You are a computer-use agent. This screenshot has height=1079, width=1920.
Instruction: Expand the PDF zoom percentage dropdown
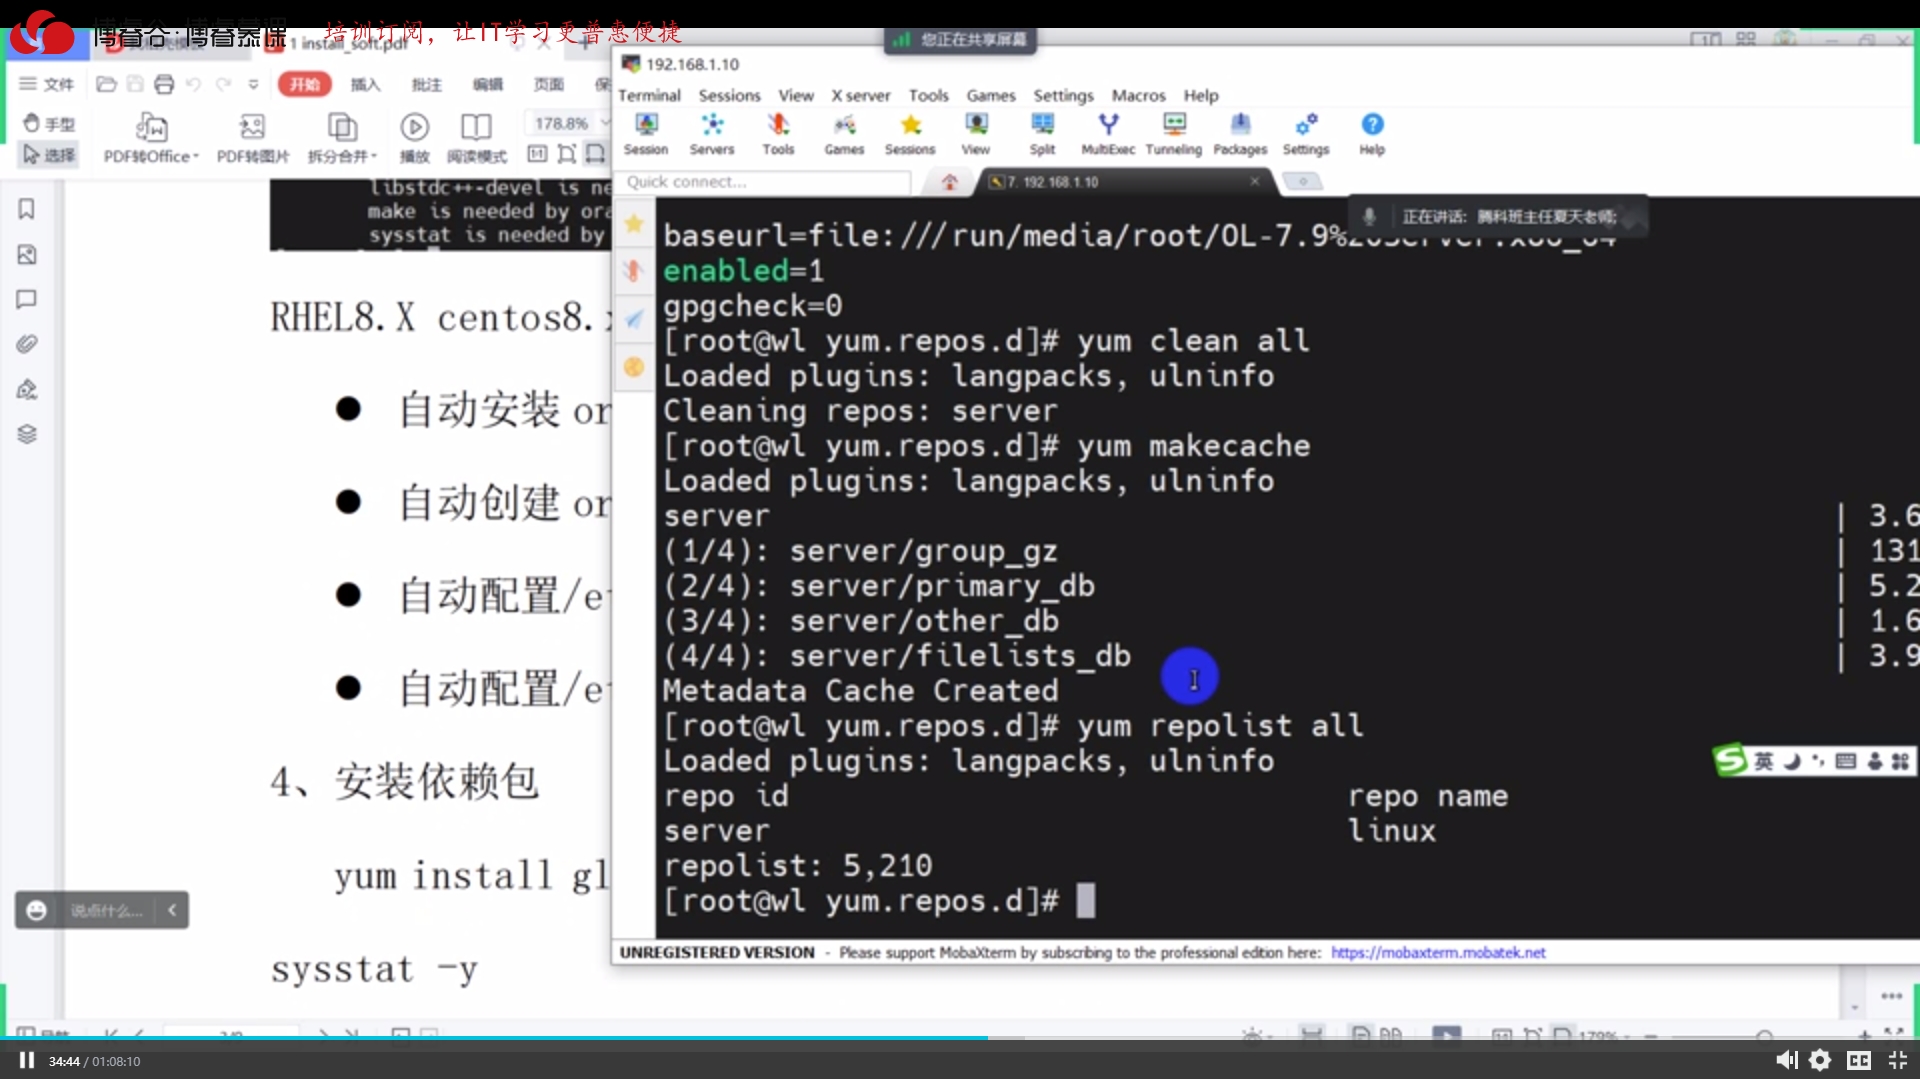tap(605, 123)
